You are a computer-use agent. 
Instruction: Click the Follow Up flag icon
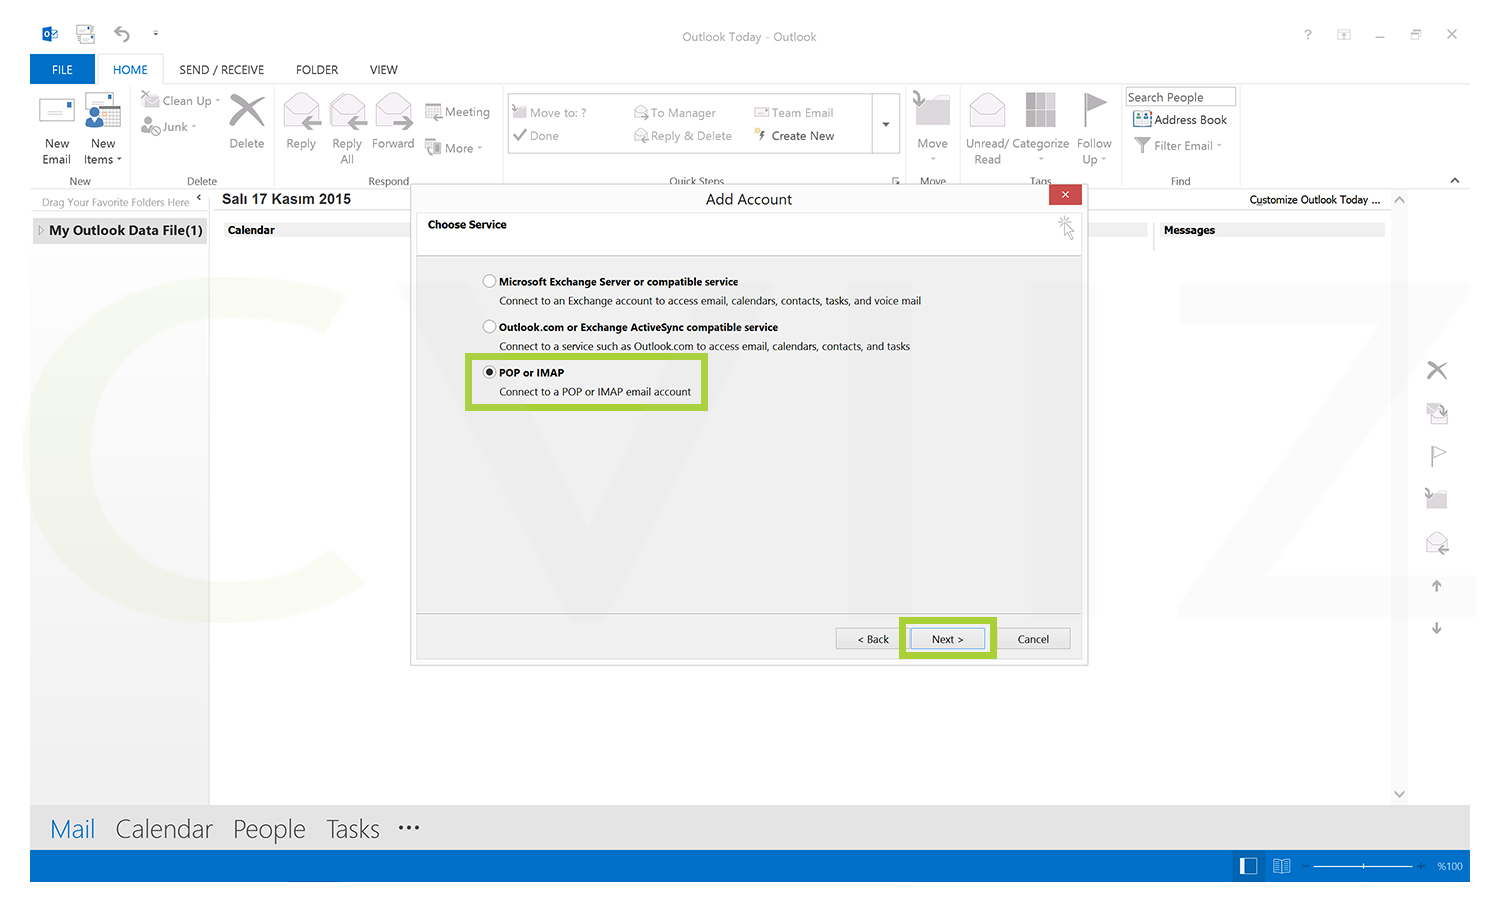pyautogui.click(x=1094, y=110)
